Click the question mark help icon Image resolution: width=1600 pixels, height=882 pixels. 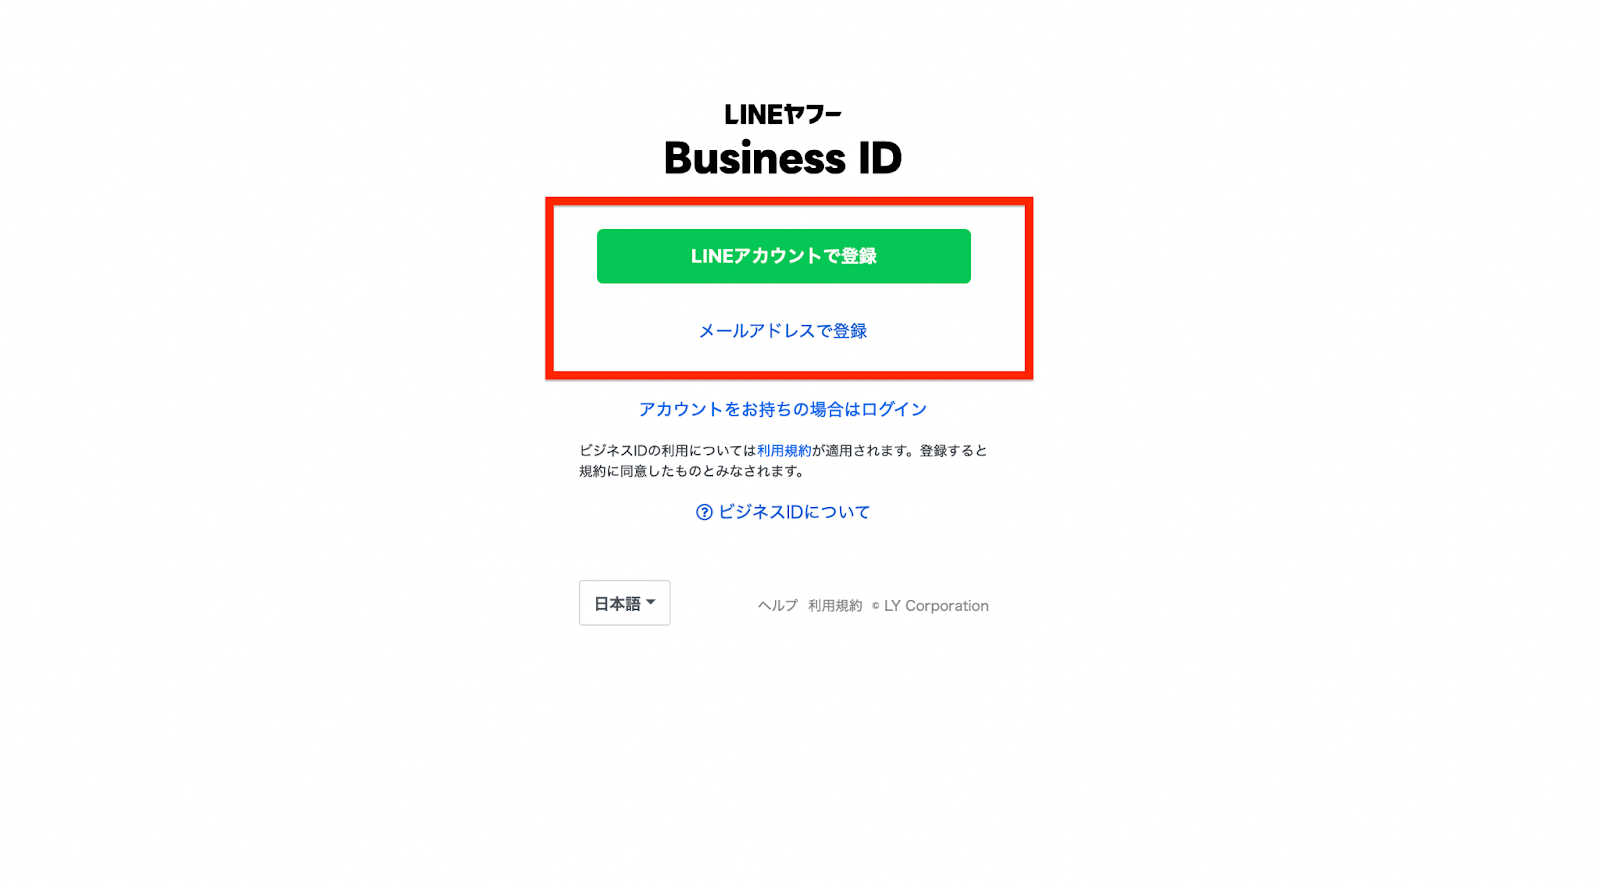point(704,512)
